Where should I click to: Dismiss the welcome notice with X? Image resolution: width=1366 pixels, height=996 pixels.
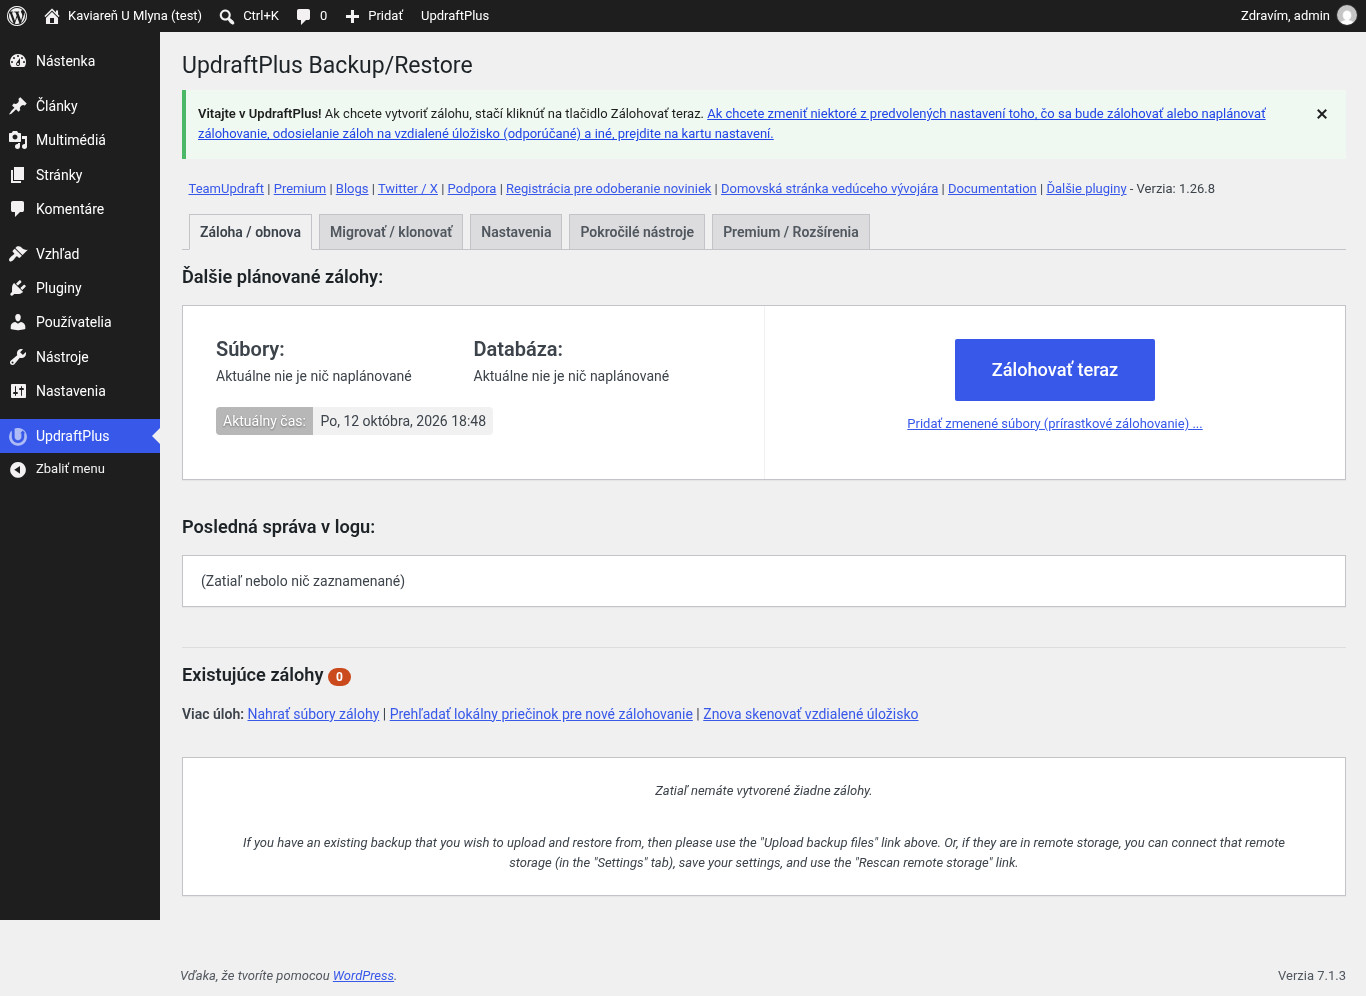(x=1322, y=114)
